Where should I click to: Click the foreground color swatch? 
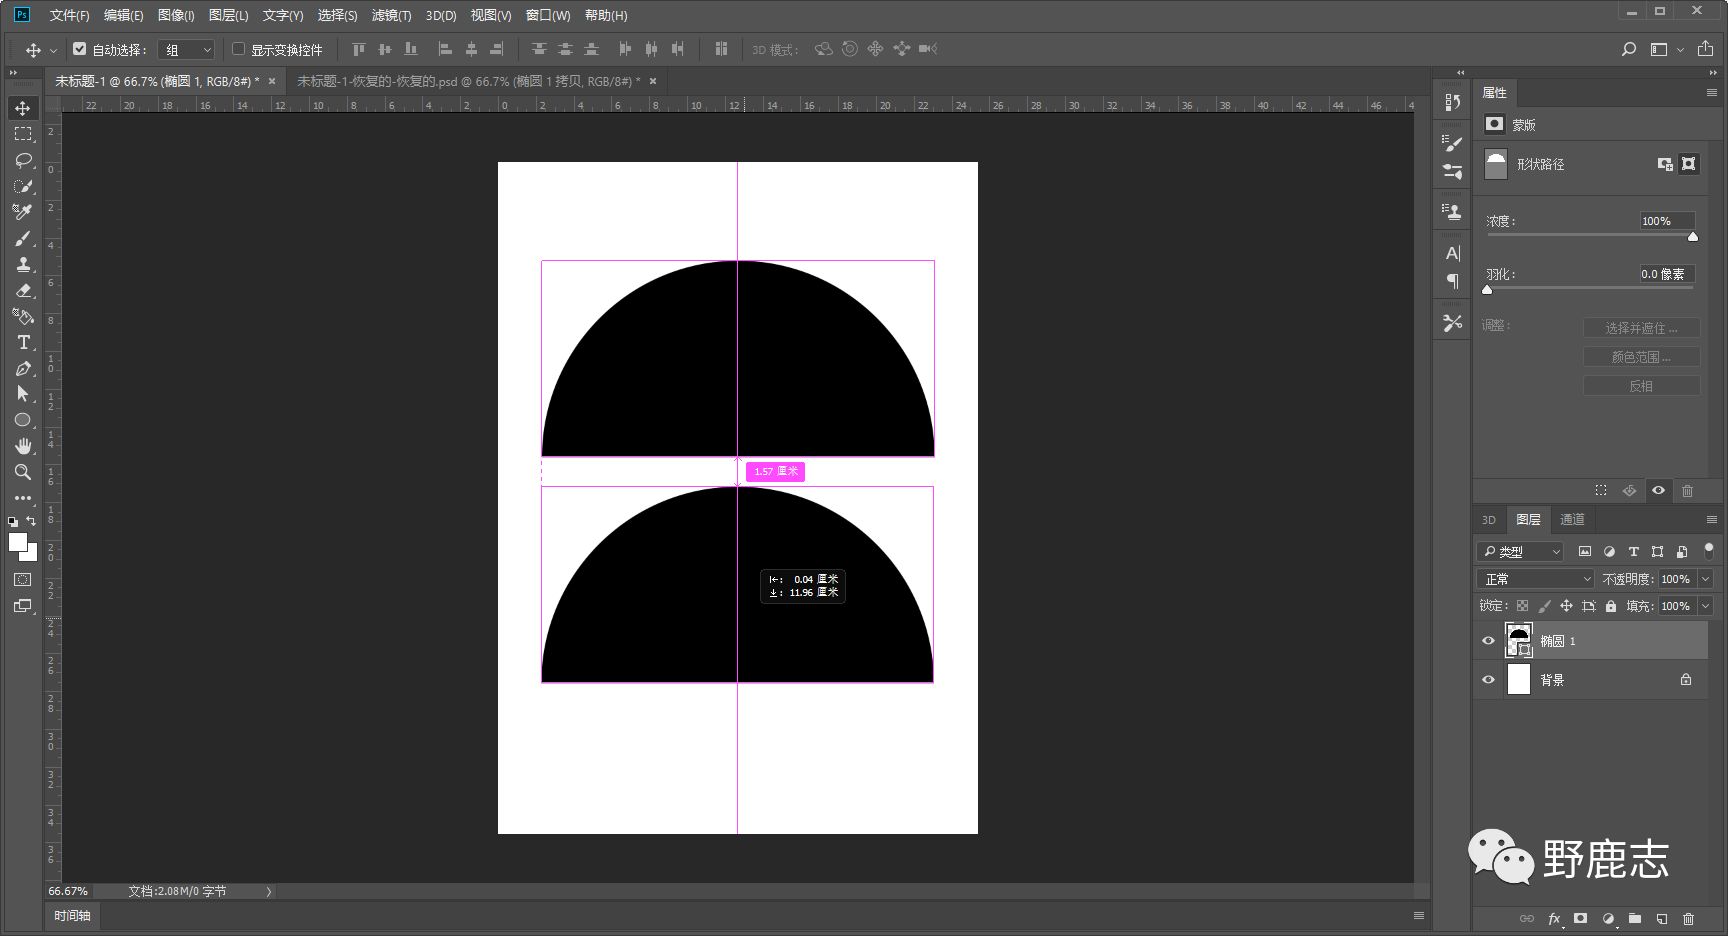(x=17, y=542)
